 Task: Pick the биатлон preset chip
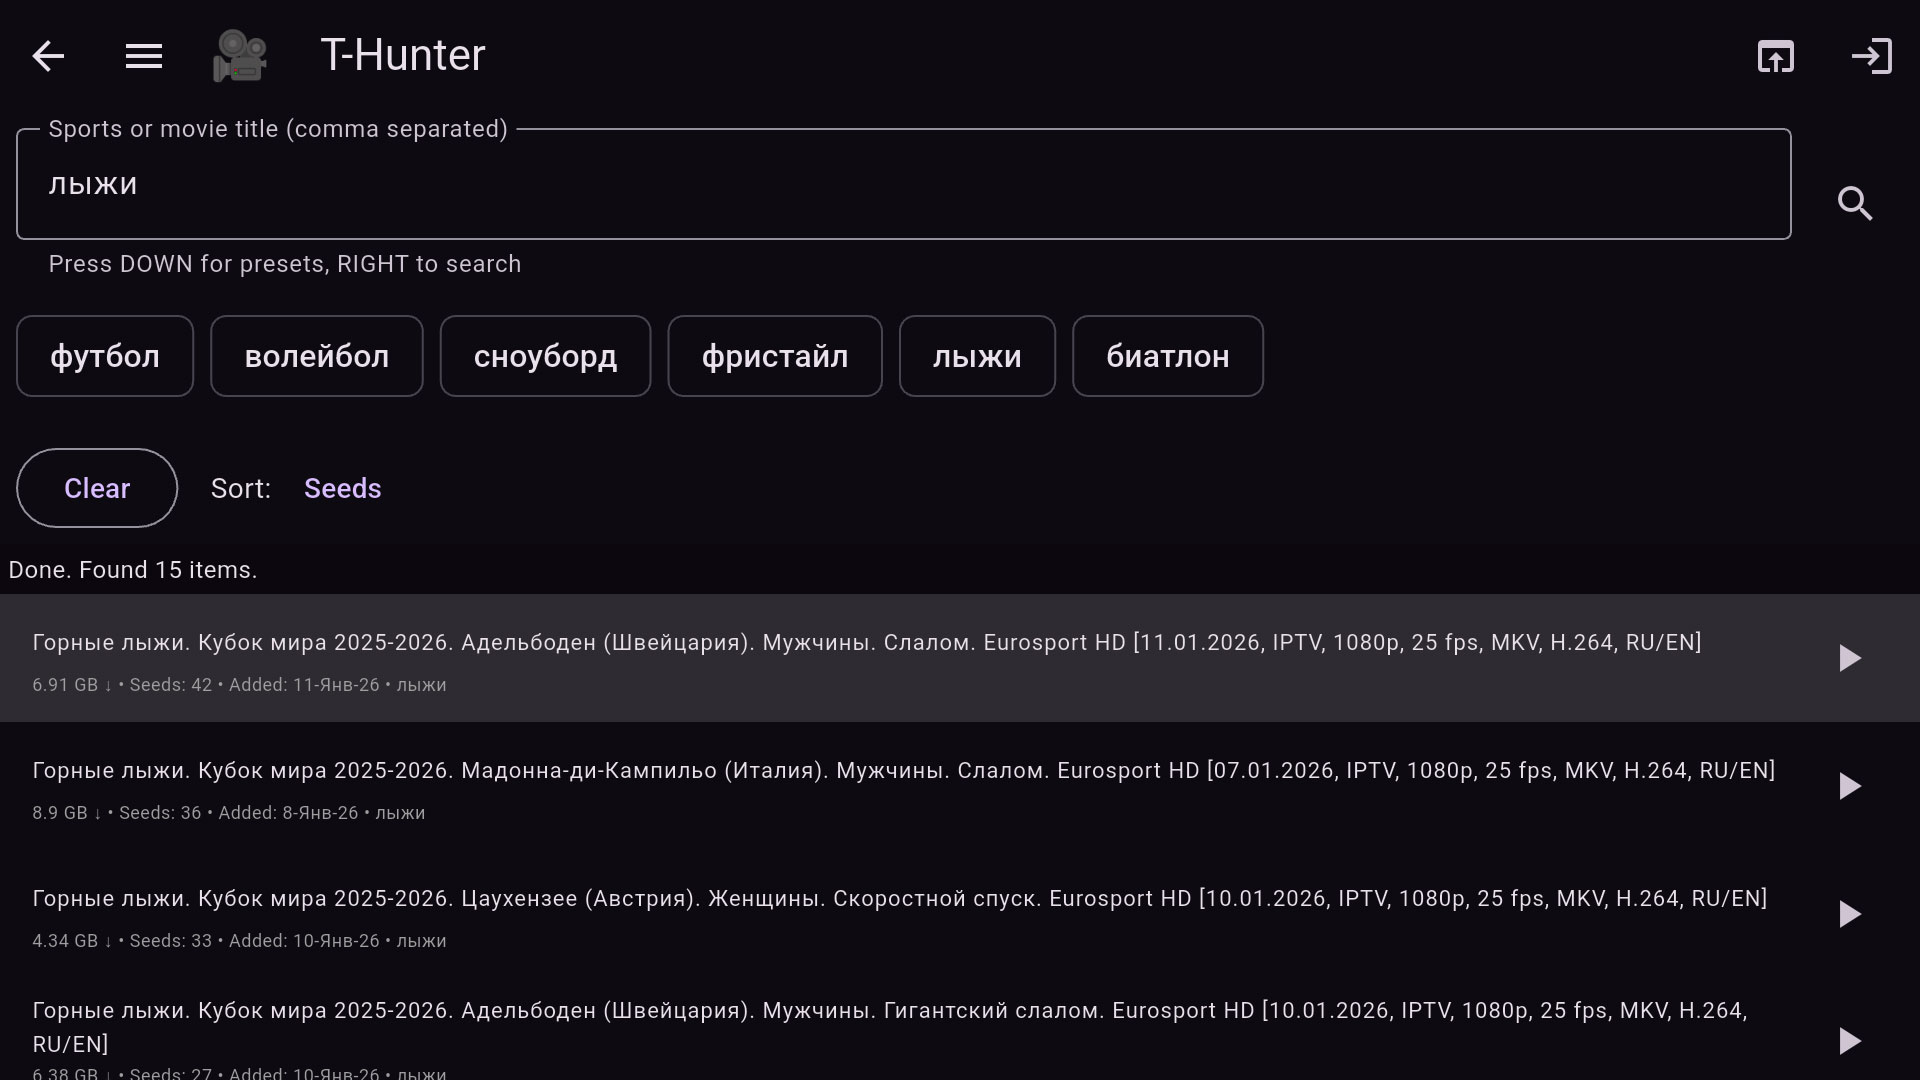[1167, 356]
